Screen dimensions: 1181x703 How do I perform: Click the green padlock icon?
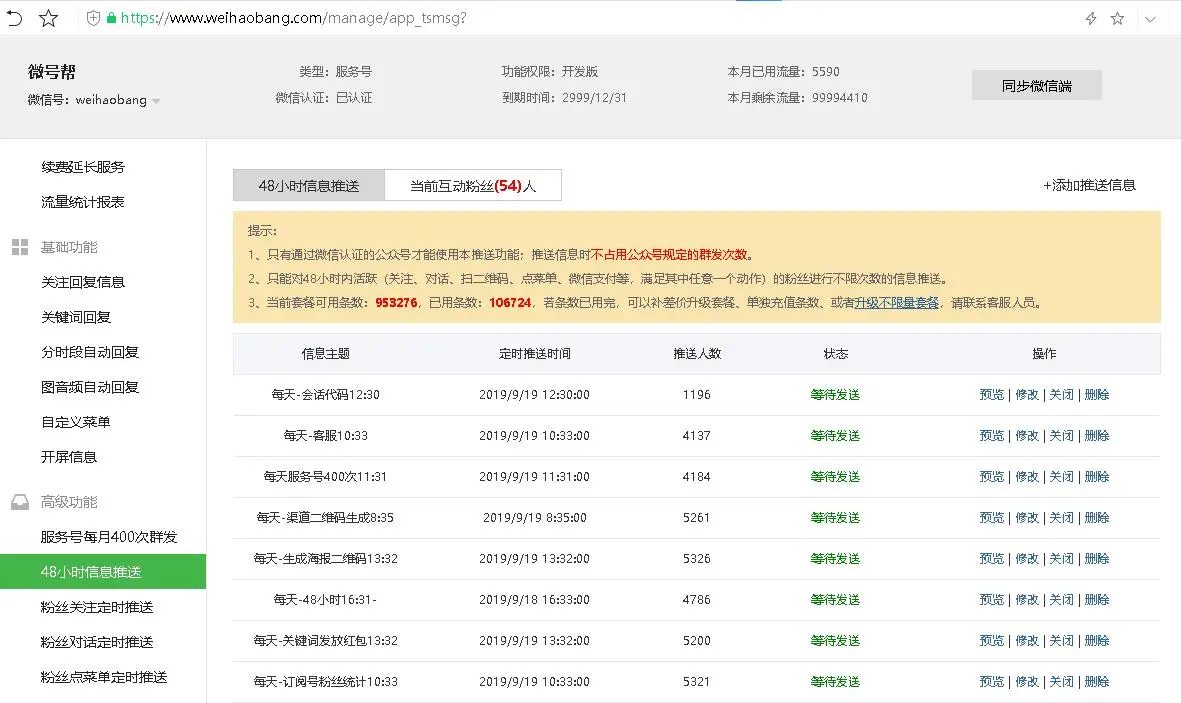111,18
